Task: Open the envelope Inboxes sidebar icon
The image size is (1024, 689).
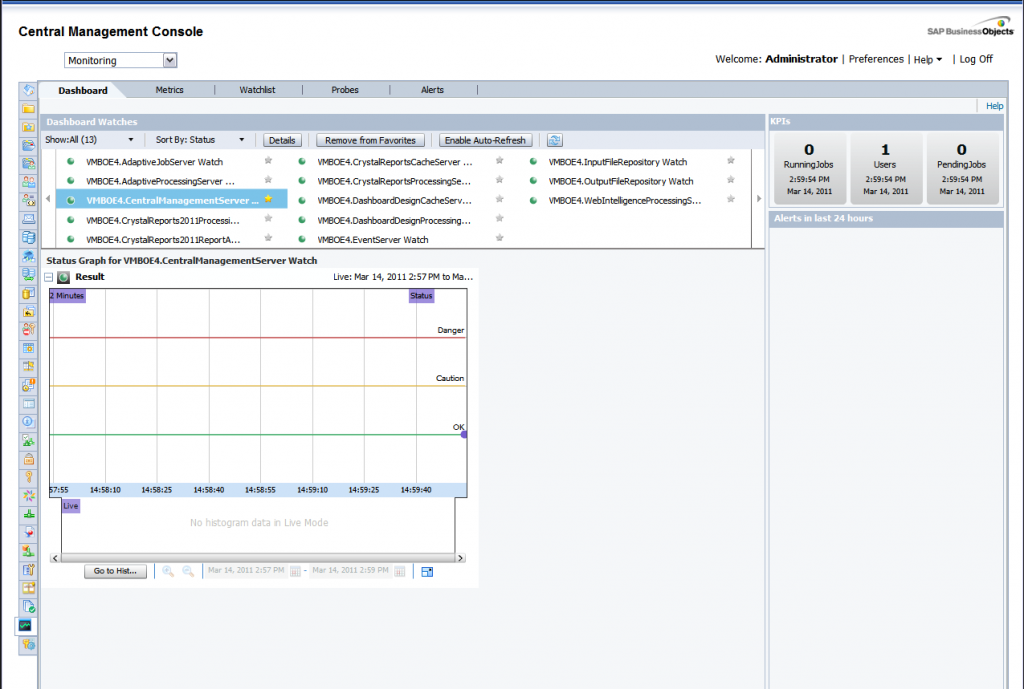Action: click(28, 219)
